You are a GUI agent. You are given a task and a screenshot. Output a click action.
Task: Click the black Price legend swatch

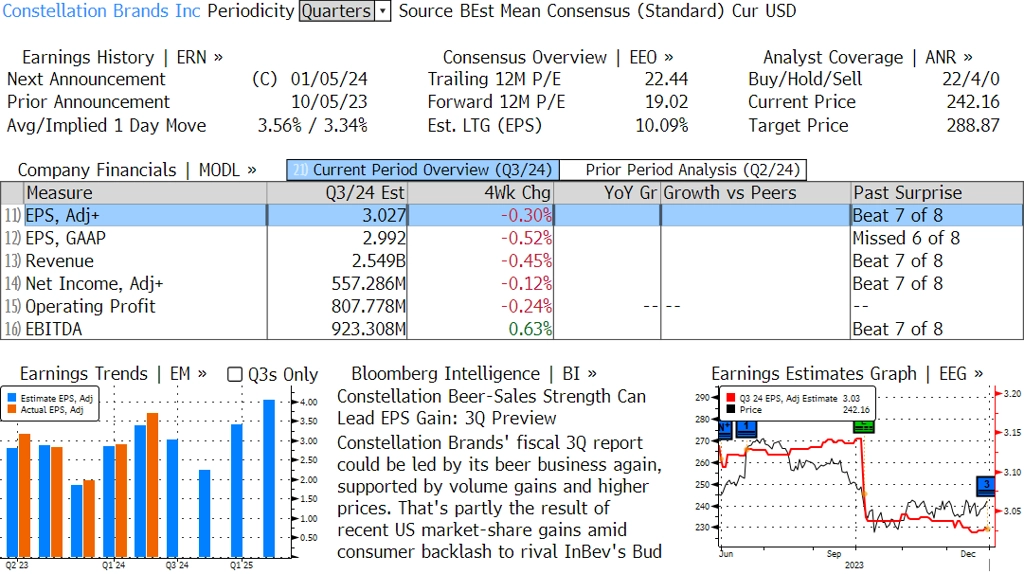730,409
